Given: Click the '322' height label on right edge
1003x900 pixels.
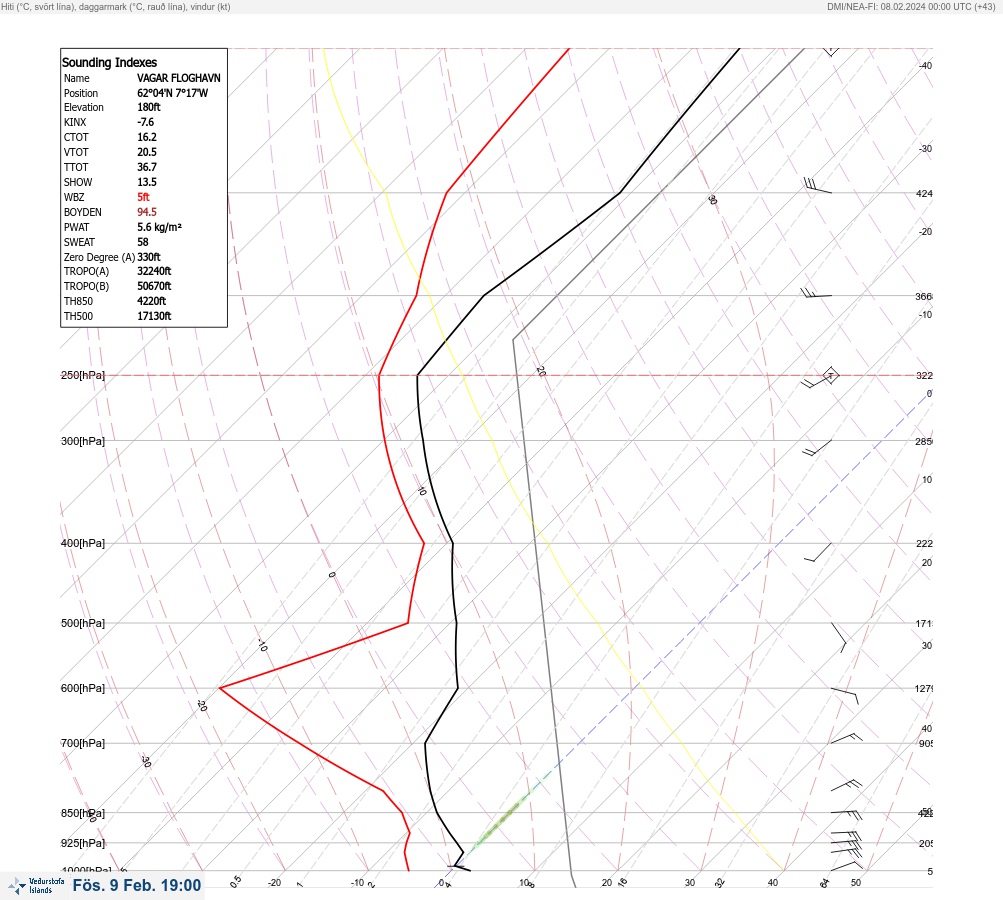Looking at the screenshot, I should [x=924, y=376].
